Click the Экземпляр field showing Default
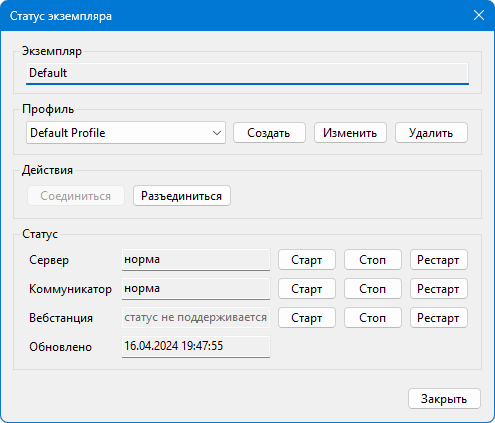 point(247,73)
